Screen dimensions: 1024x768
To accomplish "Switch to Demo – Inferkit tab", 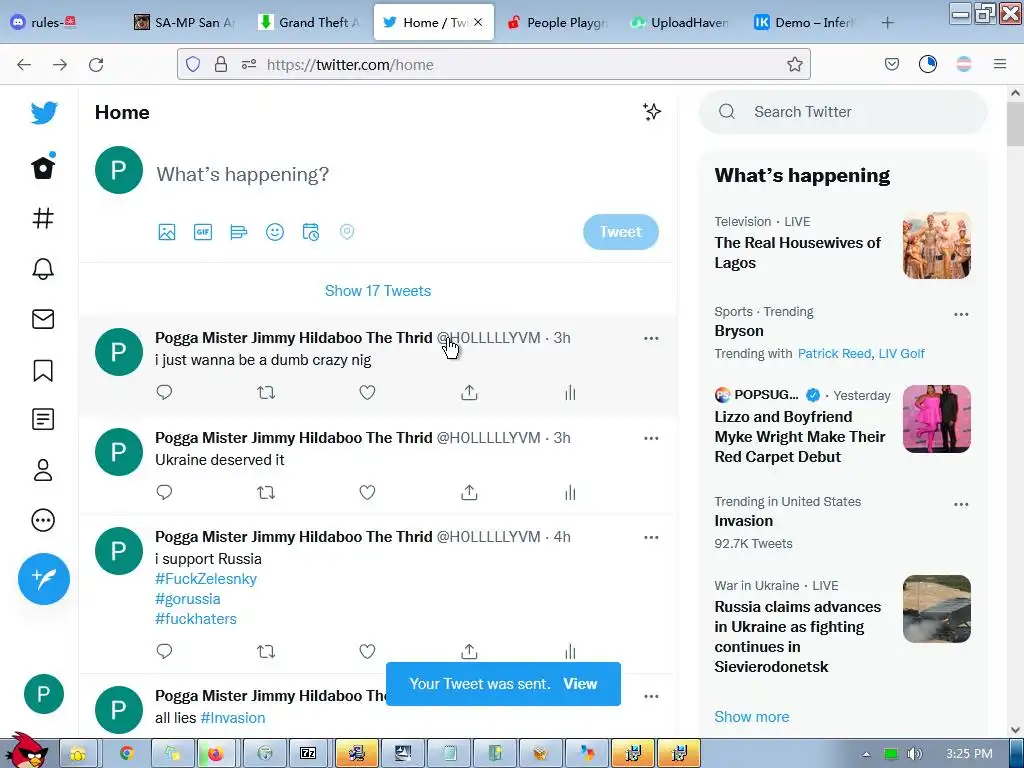I will click(x=804, y=22).
